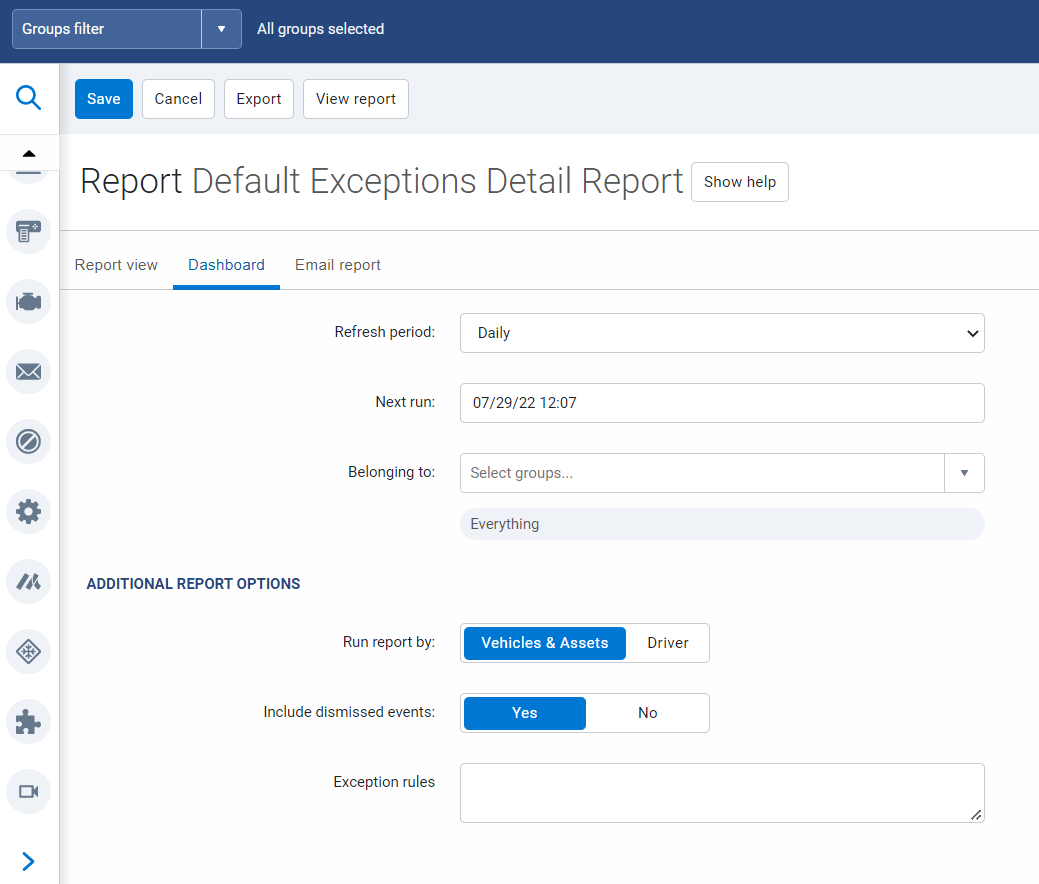The width and height of the screenshot is (1039, 884).
Task: Go to the Report view tab
Action: [x=116, y=264]
